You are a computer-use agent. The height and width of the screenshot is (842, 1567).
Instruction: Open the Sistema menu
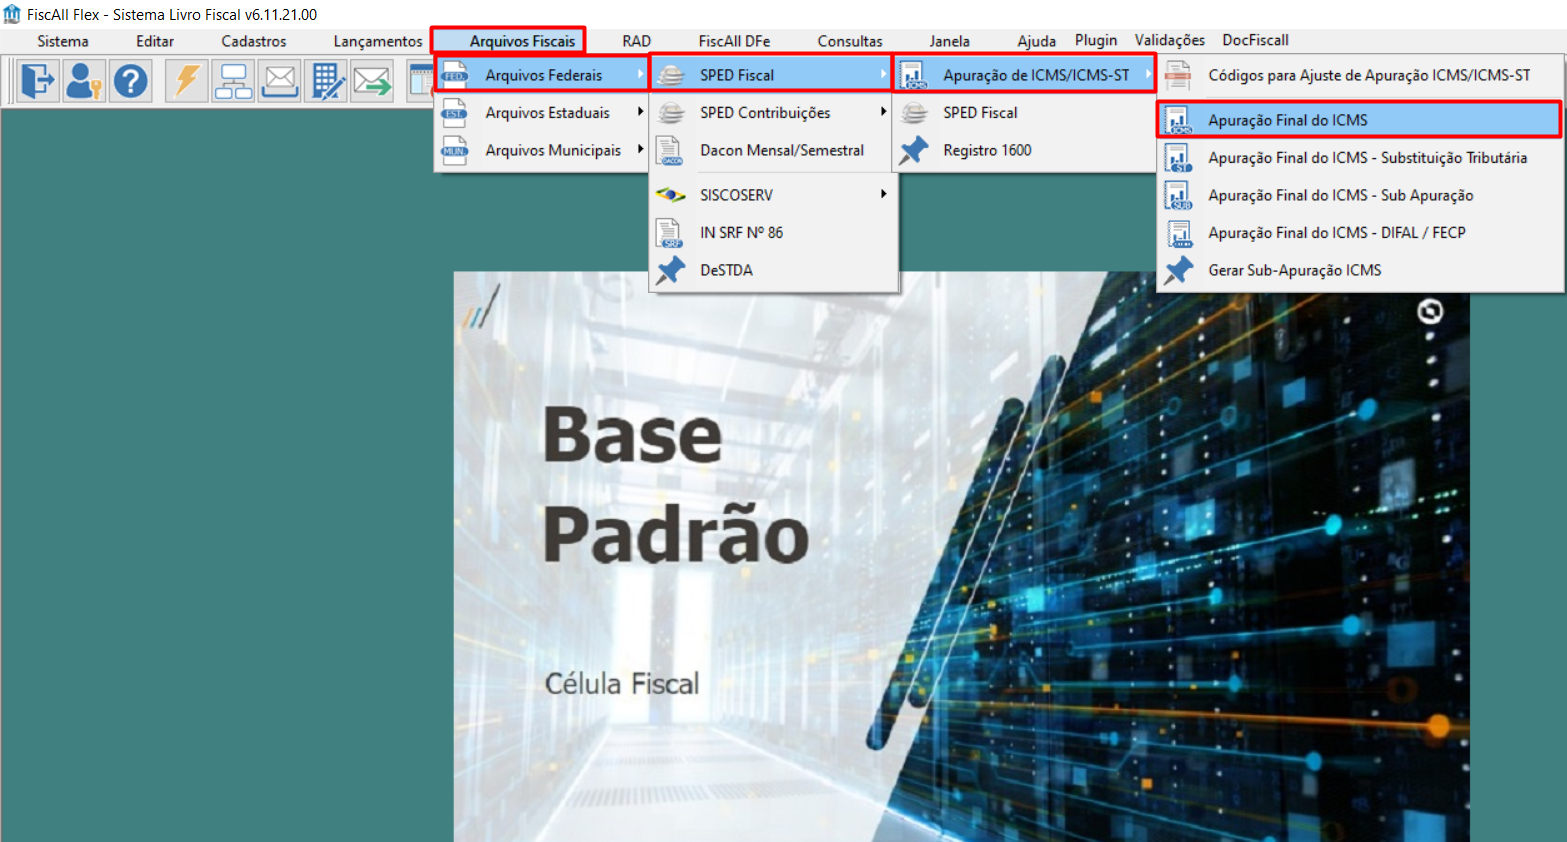(x=63, y=41)
